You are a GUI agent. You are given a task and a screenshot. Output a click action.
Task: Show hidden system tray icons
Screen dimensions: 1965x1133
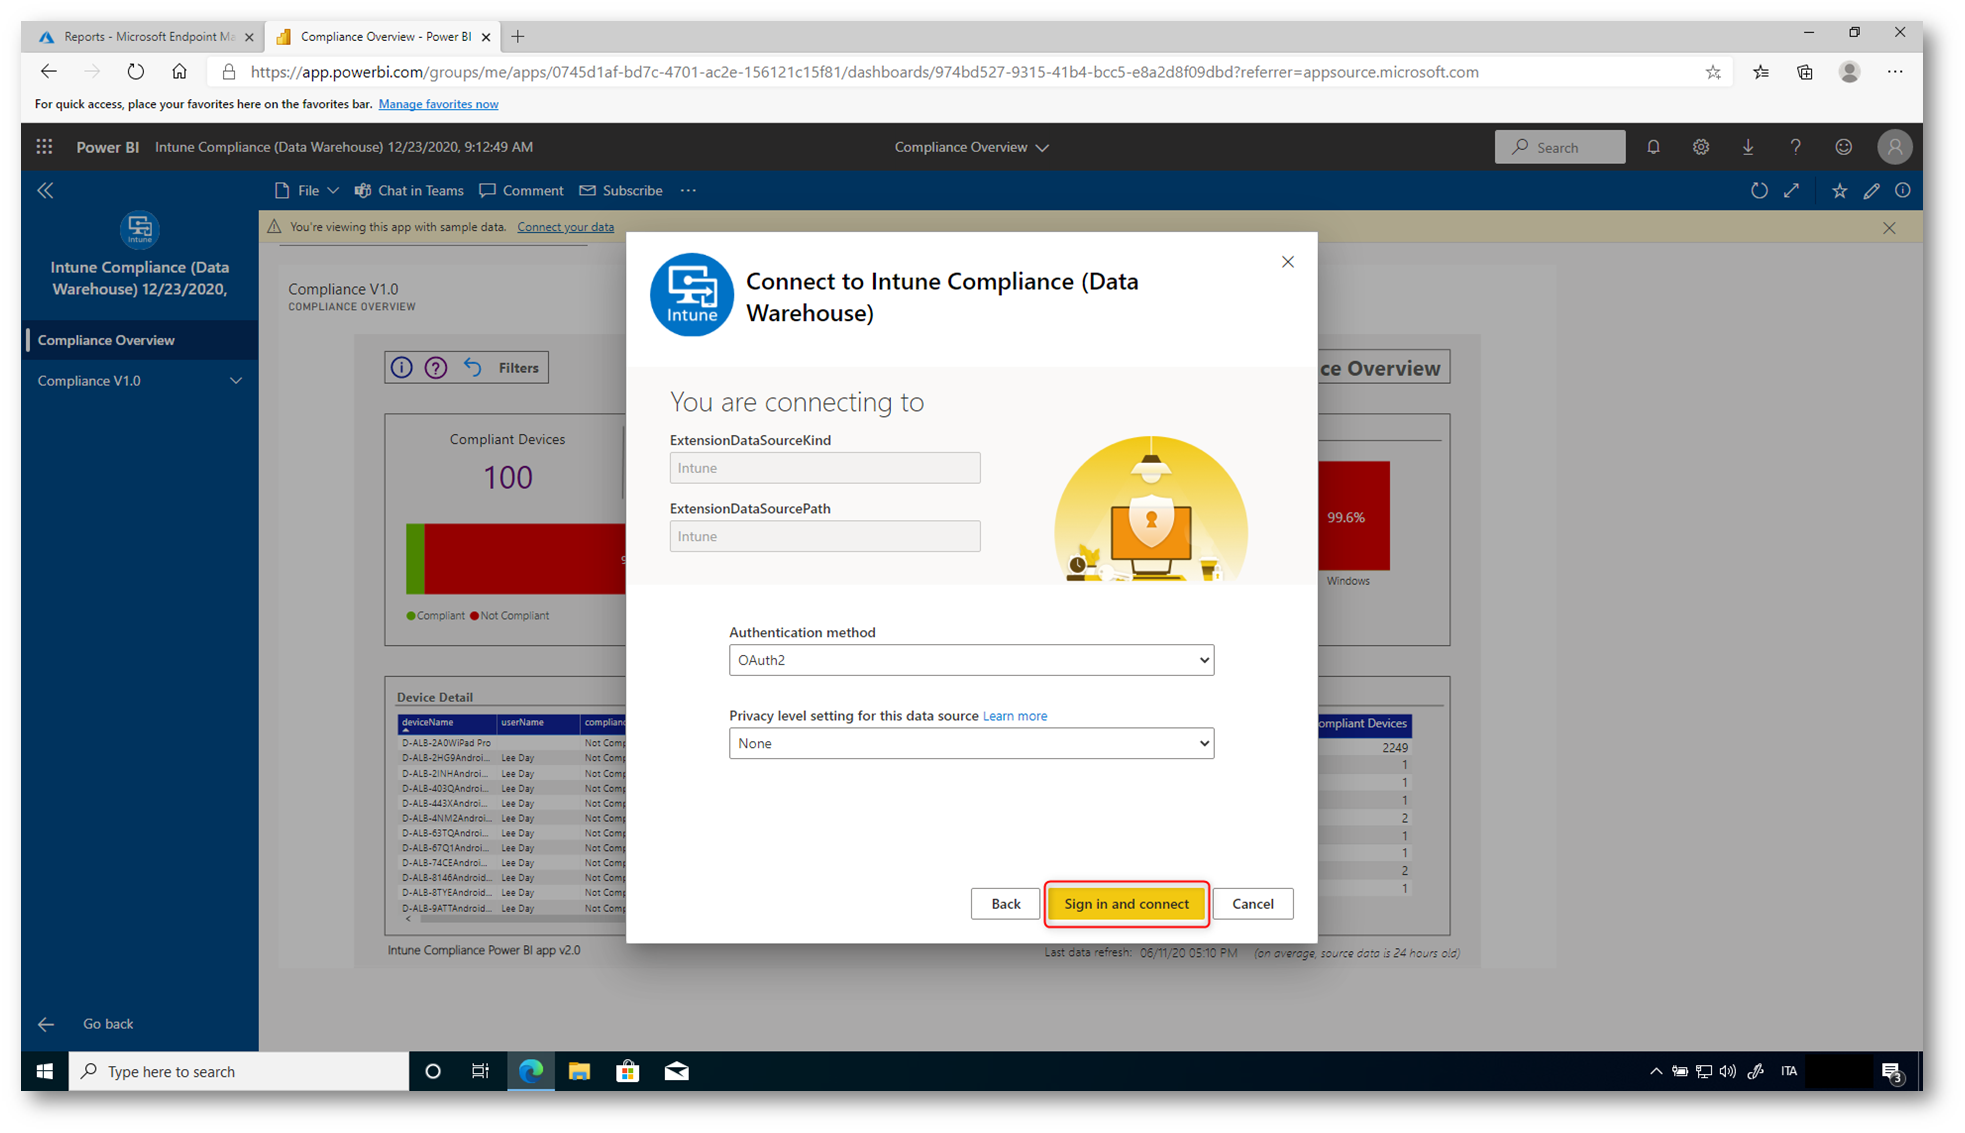point(1656,1071)
